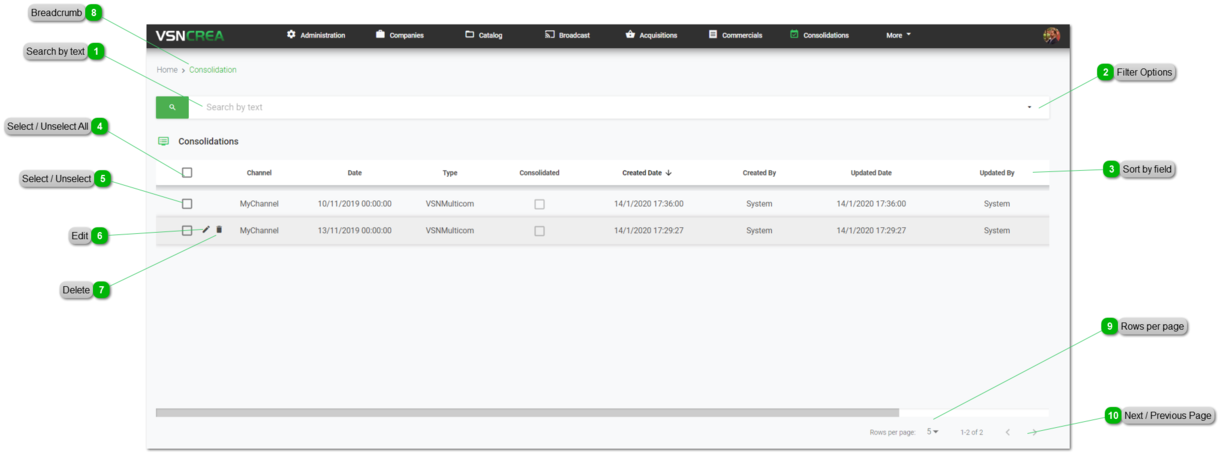Viewport: 1221px width, 454px height.
Task: Toggle the select all rows checkbox
Action: click(187, 173)
